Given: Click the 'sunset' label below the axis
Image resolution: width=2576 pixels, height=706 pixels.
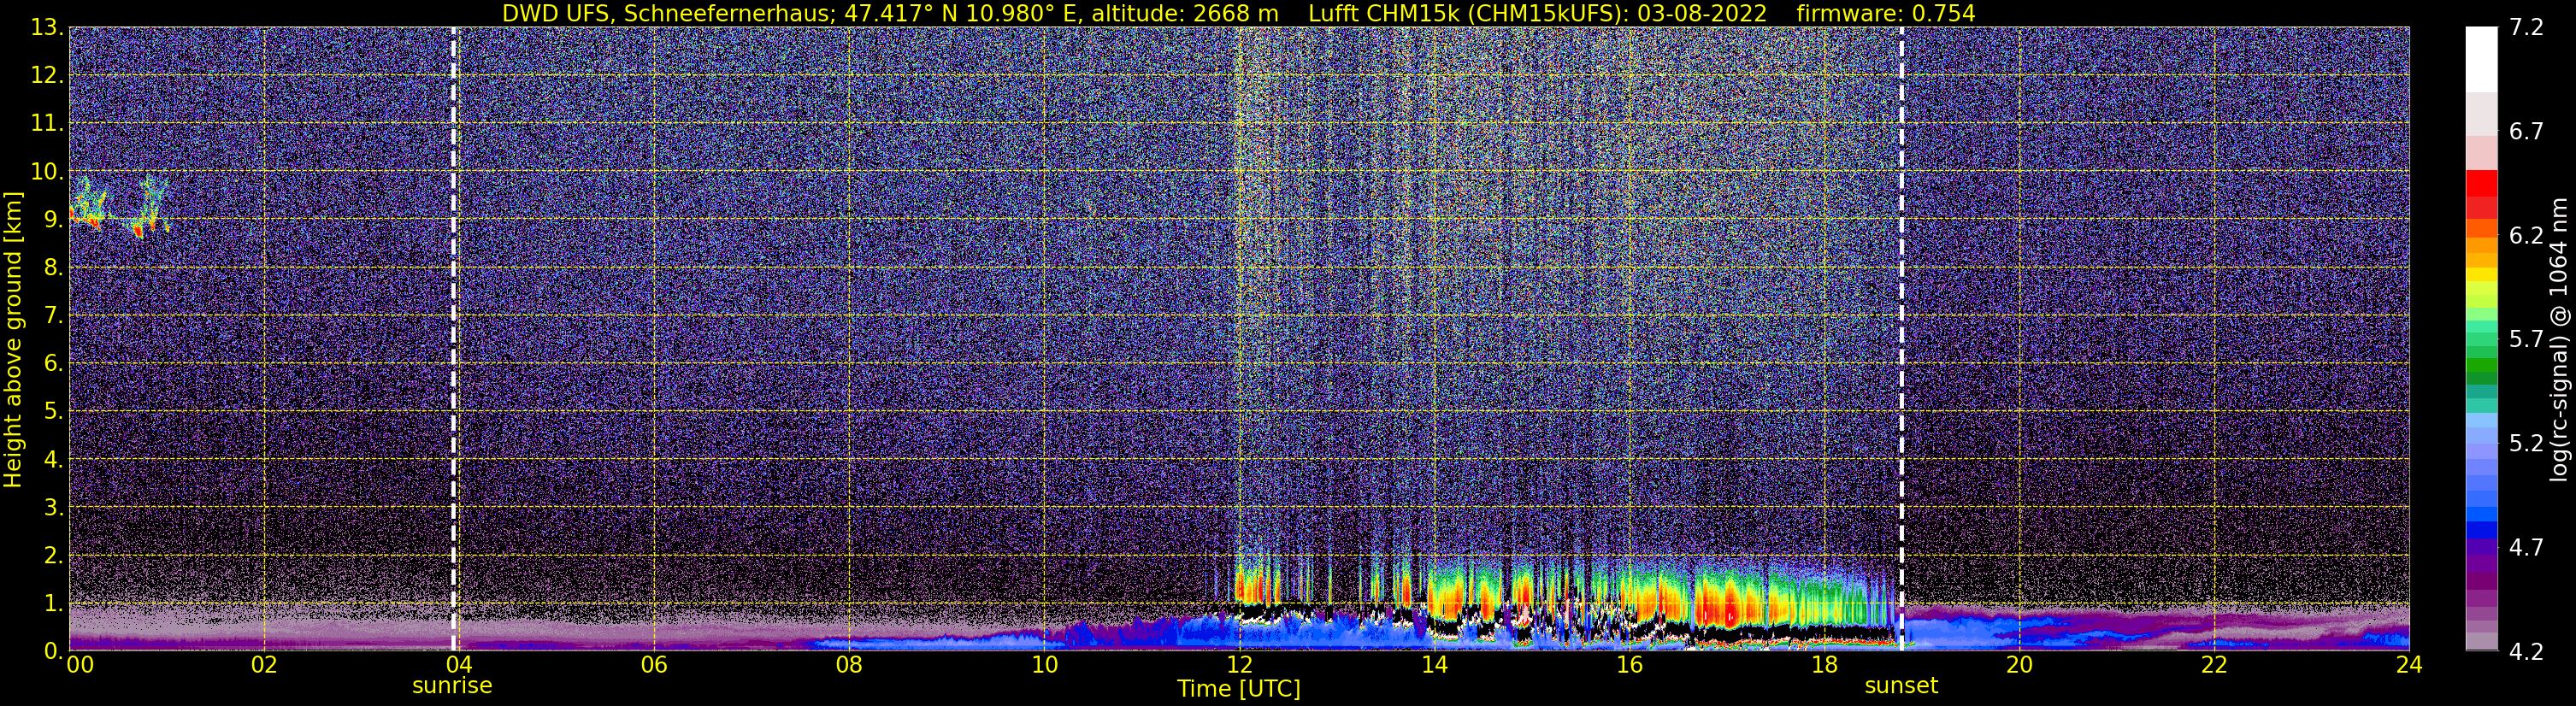Looking at the screenshot, I should pyautogui.click(x=1900, y=686).
